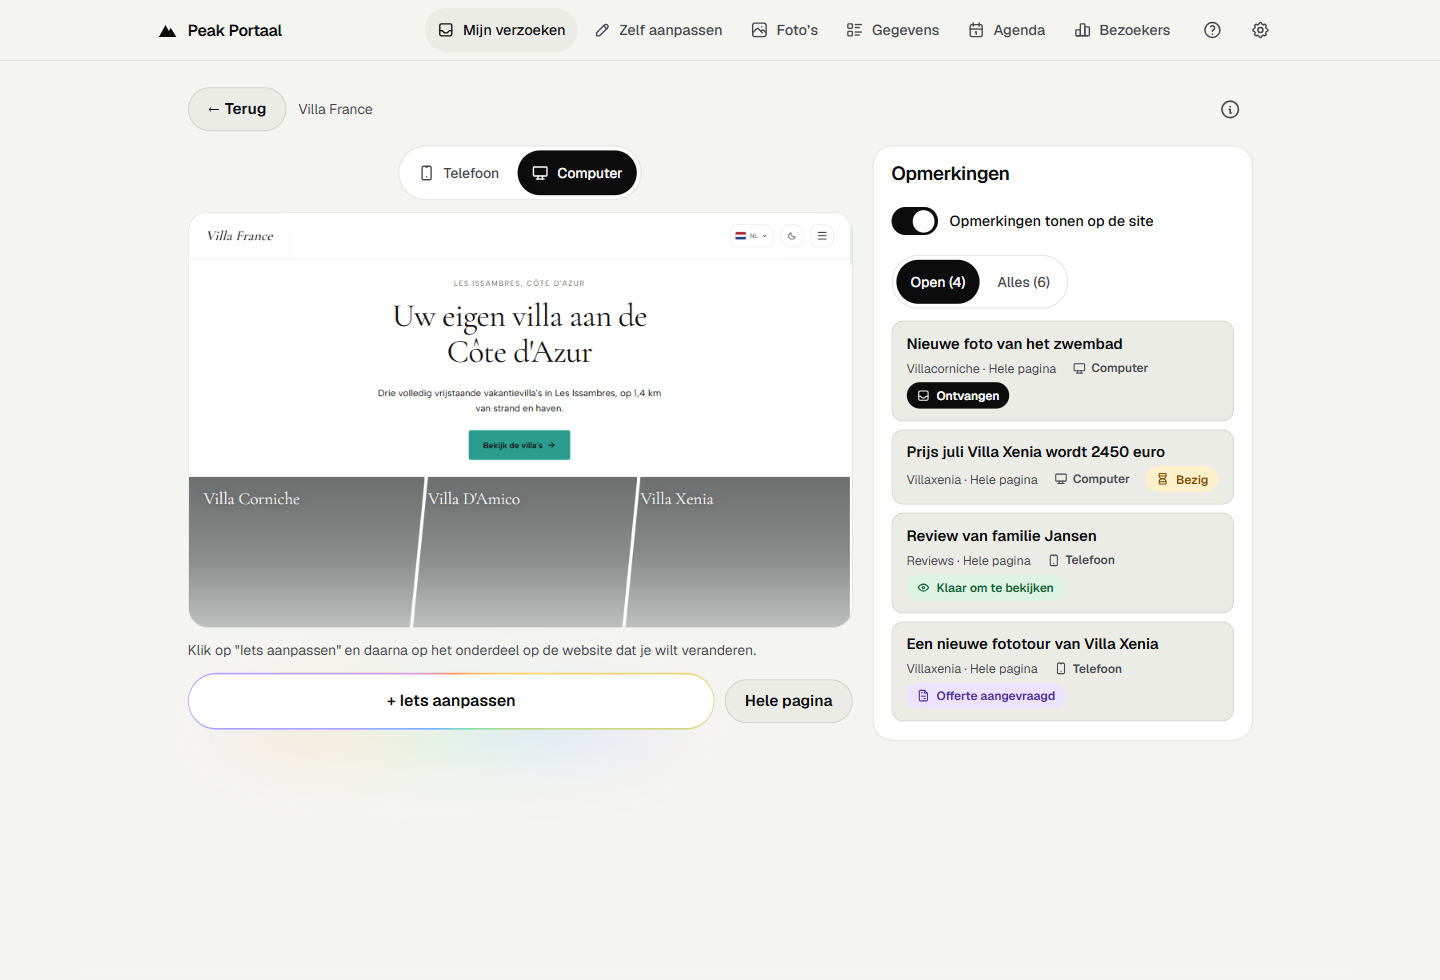Open Een nieuwe fototour van Villa Xenia remark
Screen dimensions: 1440x980
1062,671
